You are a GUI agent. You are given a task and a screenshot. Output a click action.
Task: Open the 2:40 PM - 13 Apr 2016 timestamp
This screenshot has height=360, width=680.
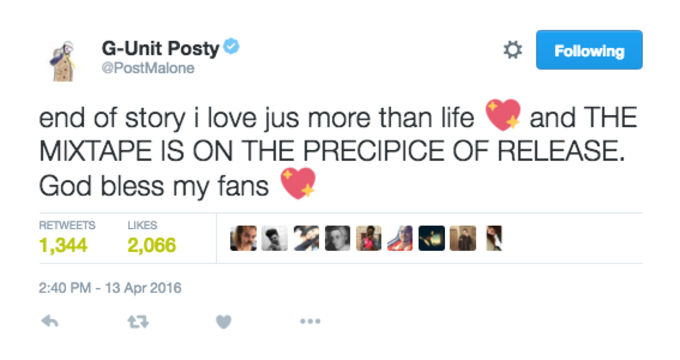110,288
